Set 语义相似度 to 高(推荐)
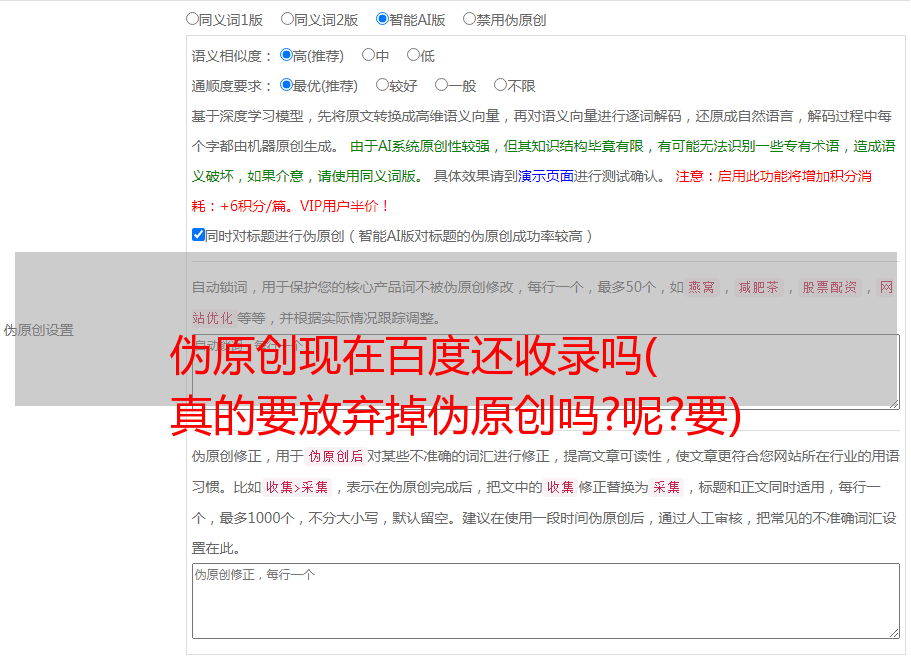 click(x=286, y=55)
